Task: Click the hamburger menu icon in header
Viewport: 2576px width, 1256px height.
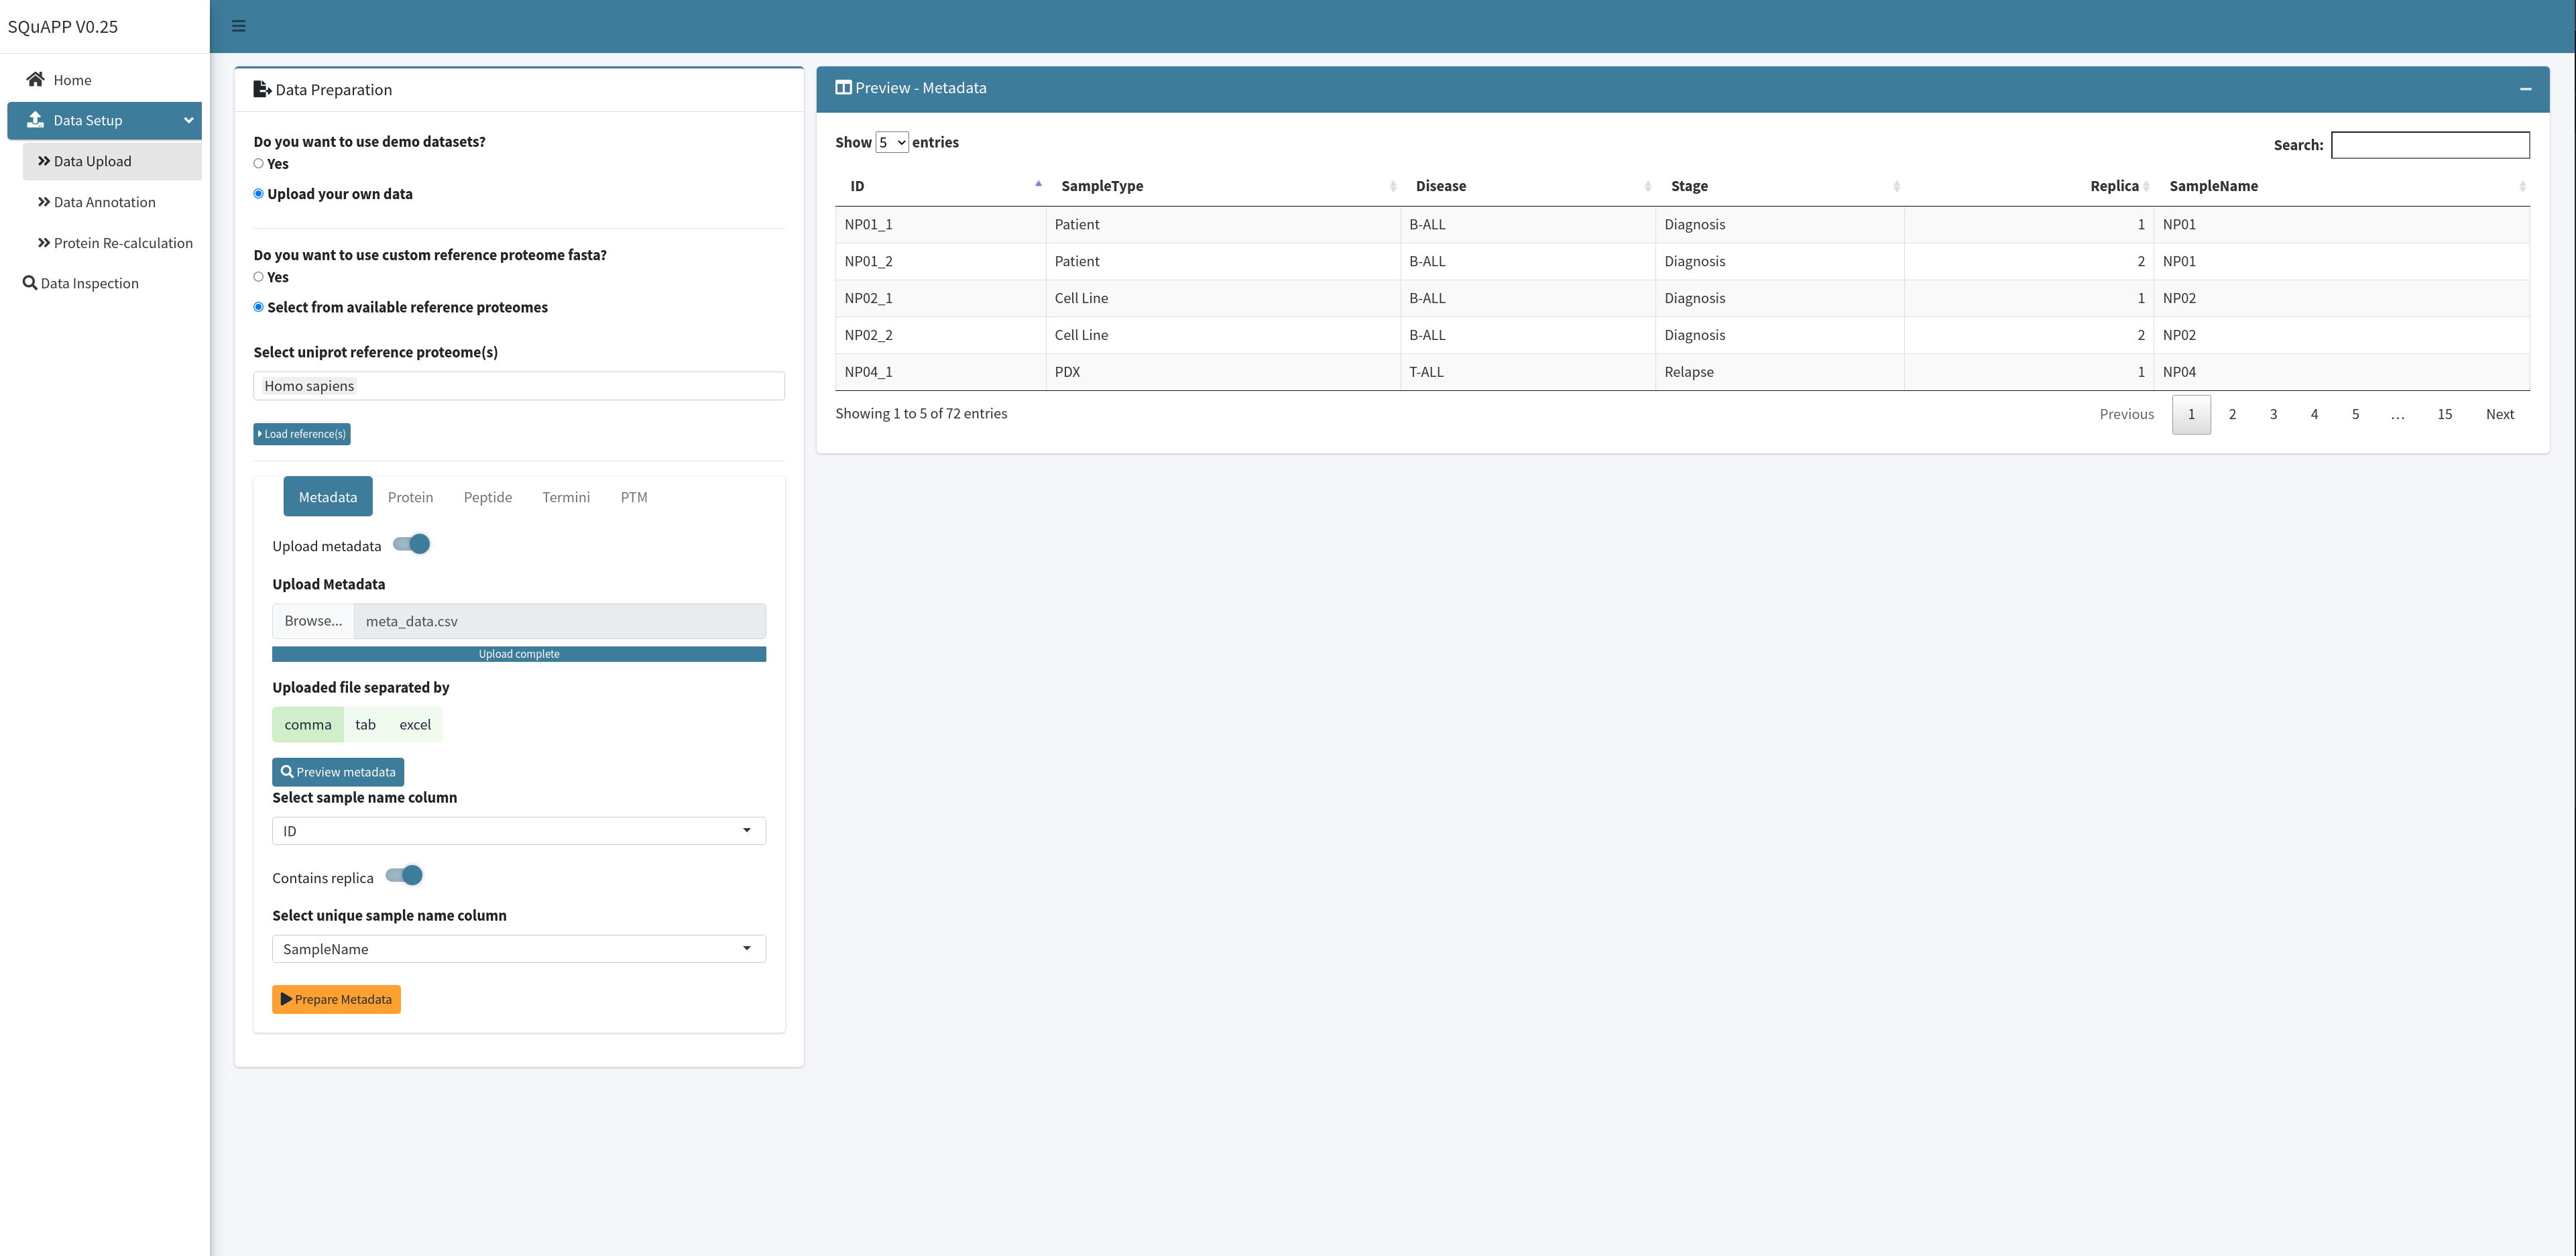Action: pyautogui.click(x=238, y=26)
